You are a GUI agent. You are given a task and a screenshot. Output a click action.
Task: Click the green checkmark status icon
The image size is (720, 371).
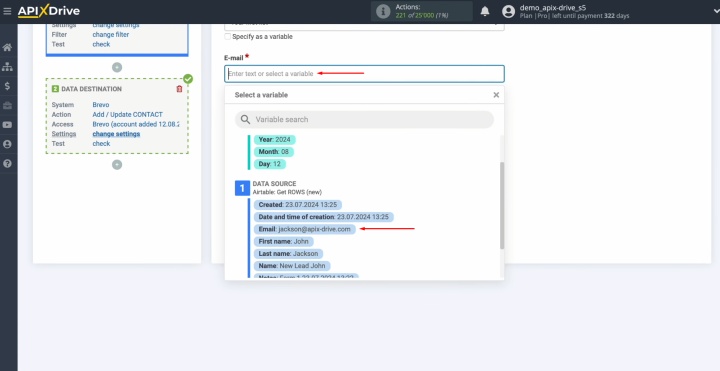pyautogui.click(x=188, y=79)
